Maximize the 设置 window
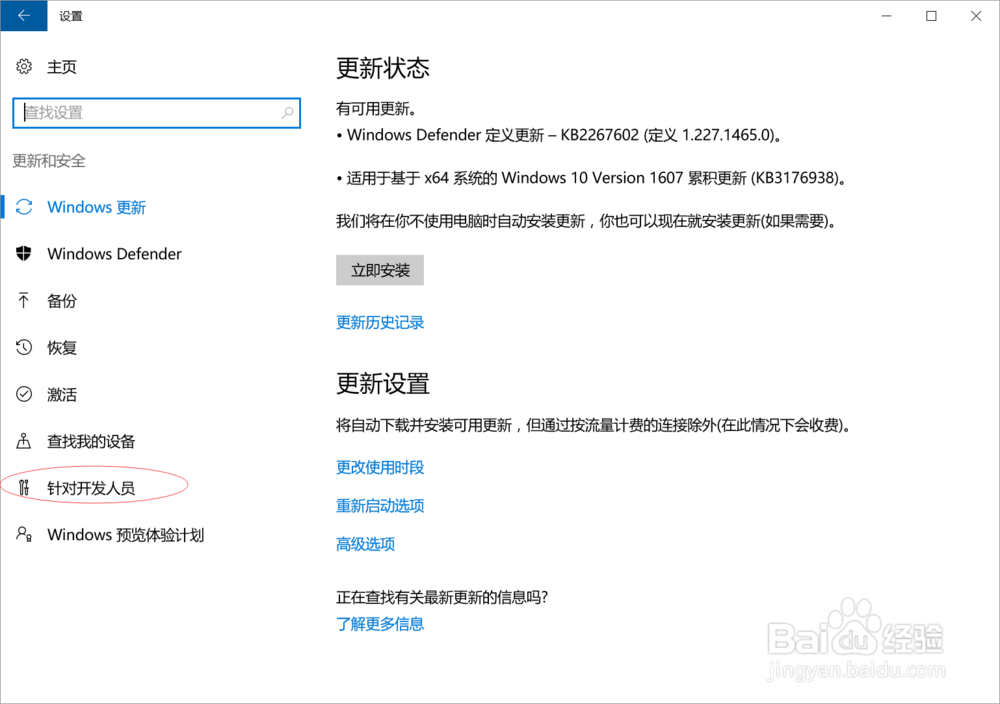The height and width of the screenshot is (704, 1000). click(931, 15)
